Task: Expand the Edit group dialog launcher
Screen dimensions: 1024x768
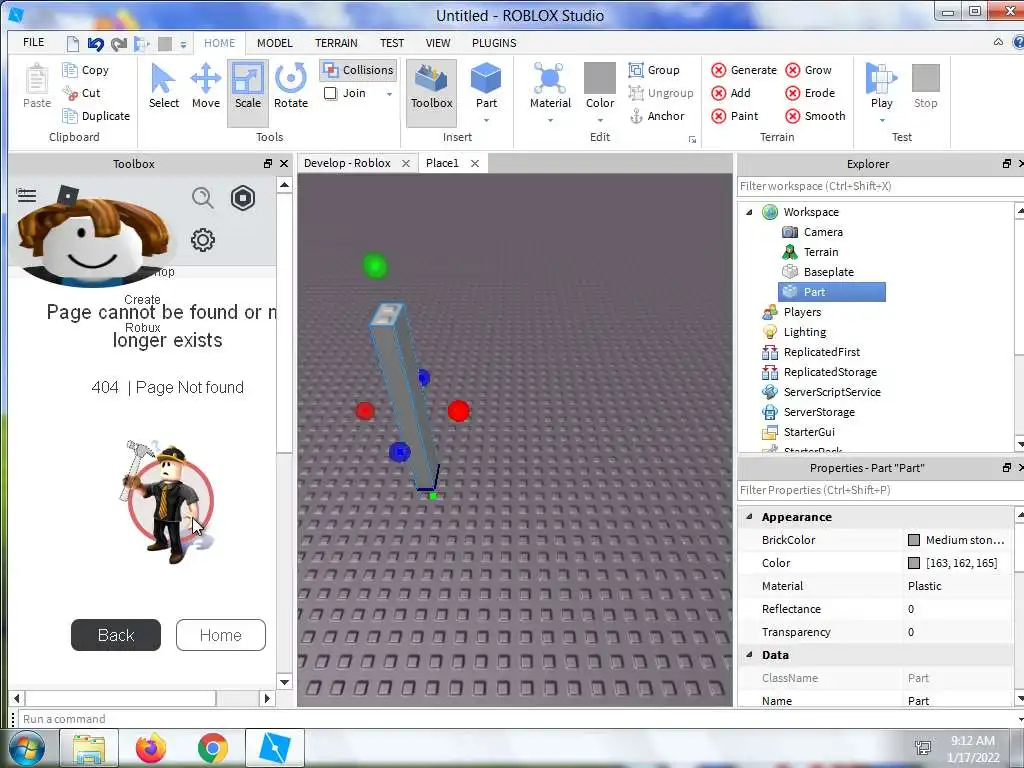Action: (x=692, y=139)
